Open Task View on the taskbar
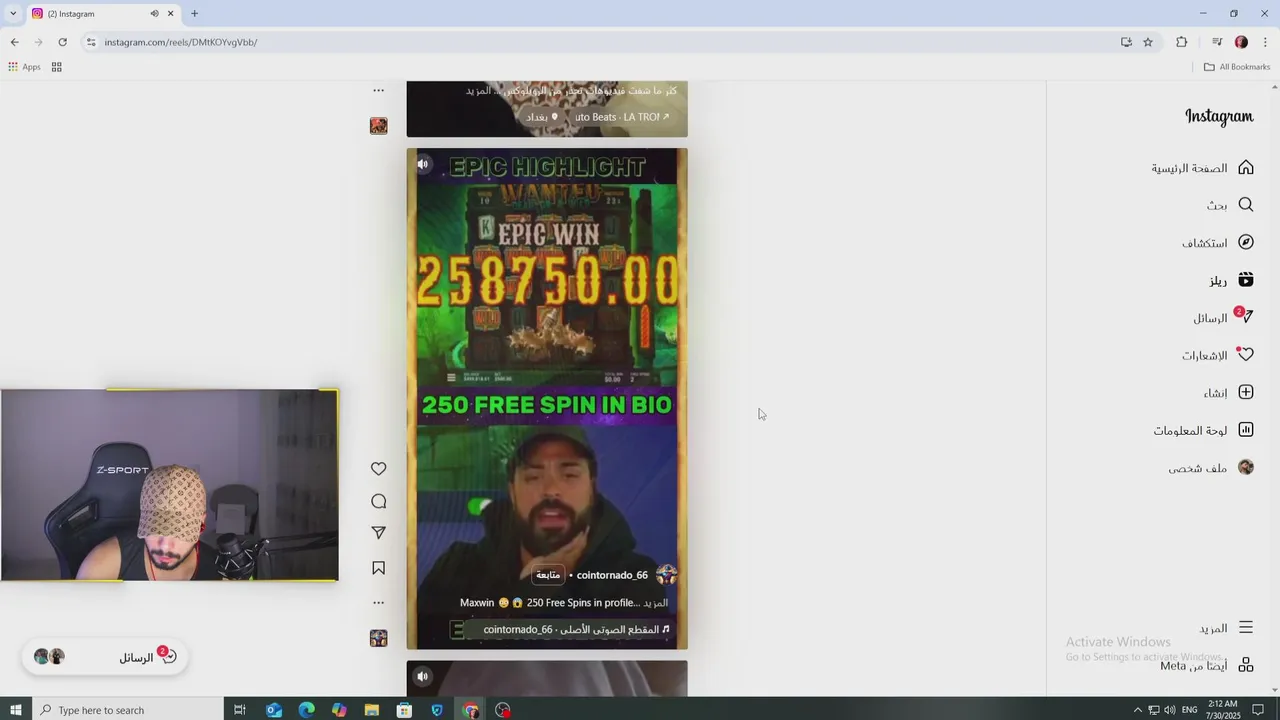This screenshot has width=1280, height=720. [x=240, y=710]
